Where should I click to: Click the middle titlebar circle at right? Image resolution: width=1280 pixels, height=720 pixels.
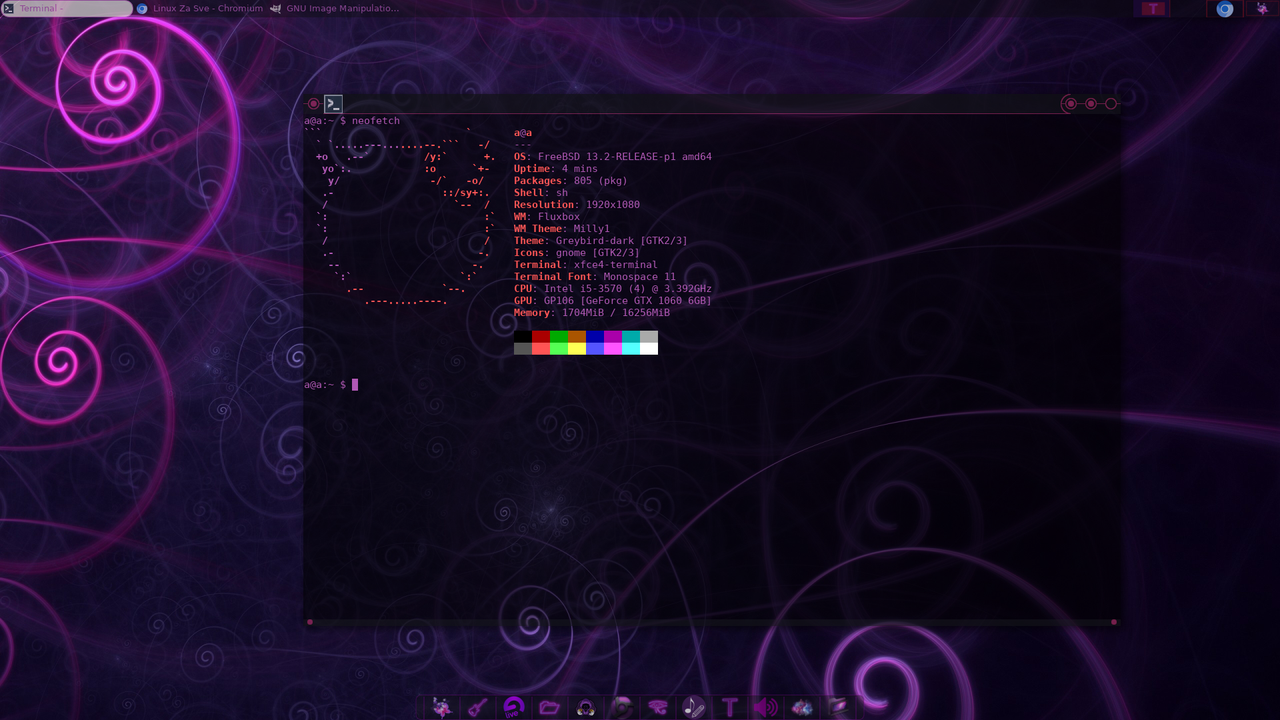coord(1091,103)
